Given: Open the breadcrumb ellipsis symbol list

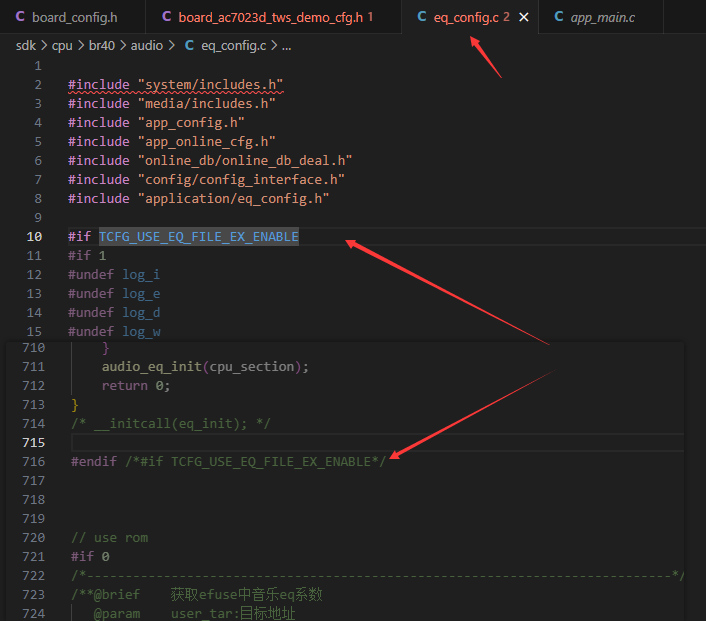Looking at the screenshot, I should pyautogui.click(x=286, y=45).
